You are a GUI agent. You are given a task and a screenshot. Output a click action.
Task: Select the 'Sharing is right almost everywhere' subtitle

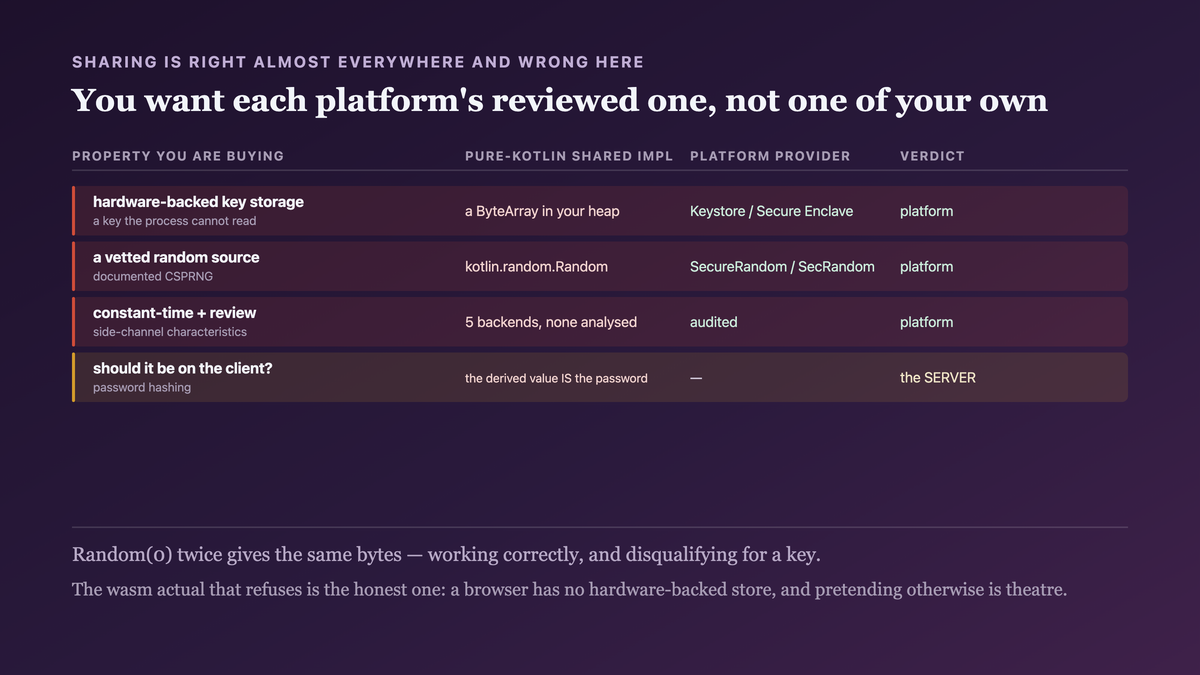click(x=358, y=62)
